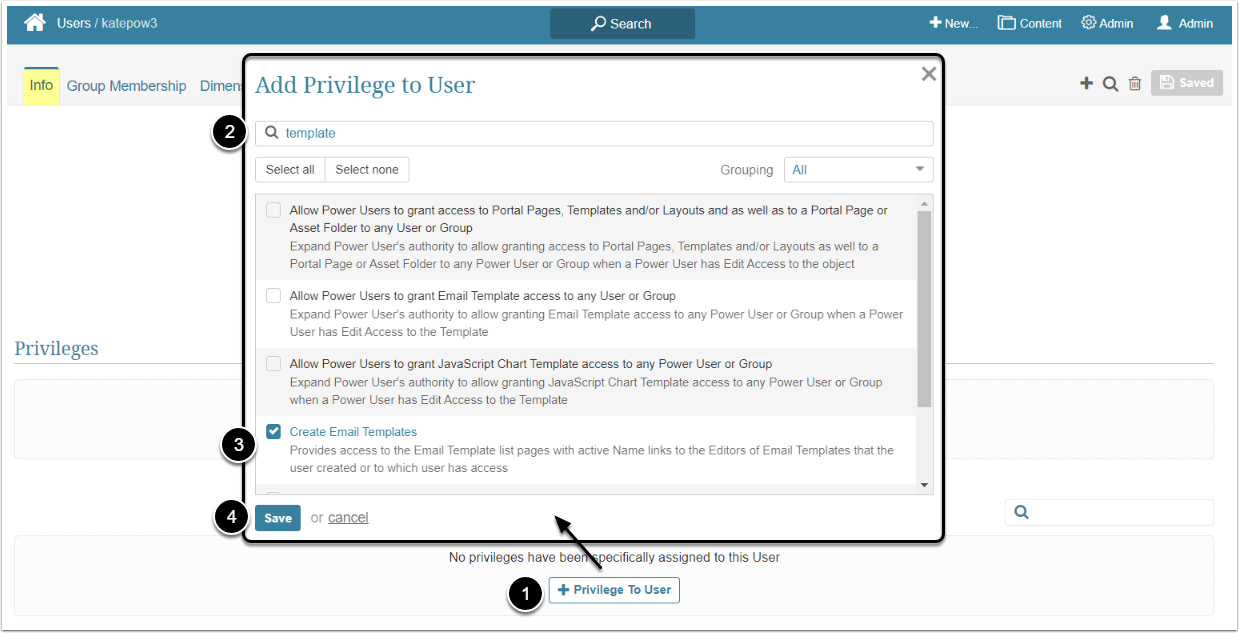Click the Create Email Templates label
Viewport: 1239px width, 633px height.
click(x=353, y=432)
